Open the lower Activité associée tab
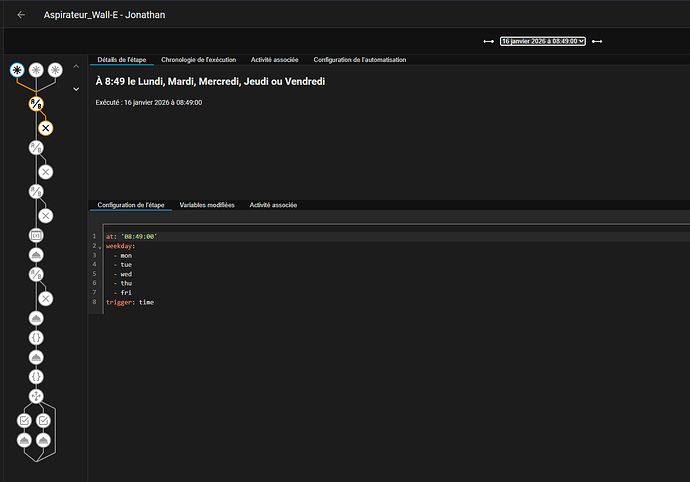The width and height of the screenshot is (690, 482). (x=273, y=204)
